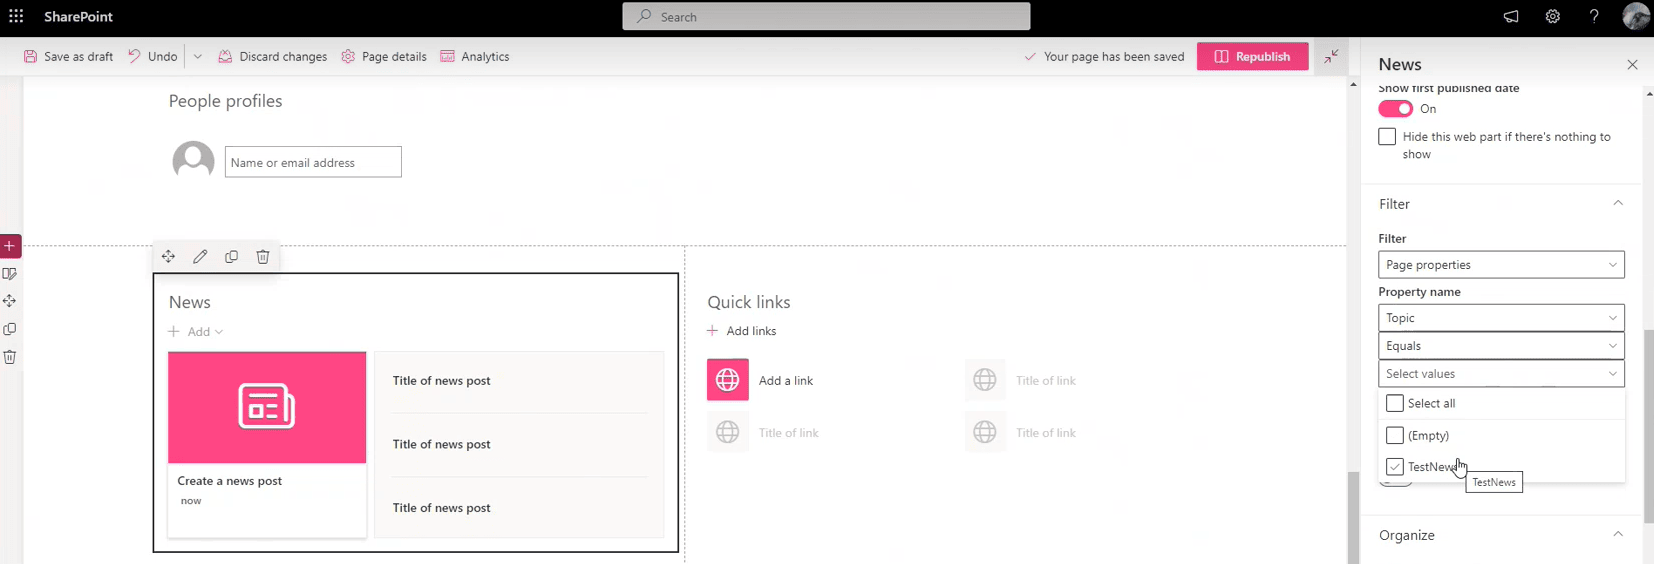Open the SharePoint app launcher waffle icon
Image resolution: width=1654 pixels, height=564 pixels.
point(16,17)
